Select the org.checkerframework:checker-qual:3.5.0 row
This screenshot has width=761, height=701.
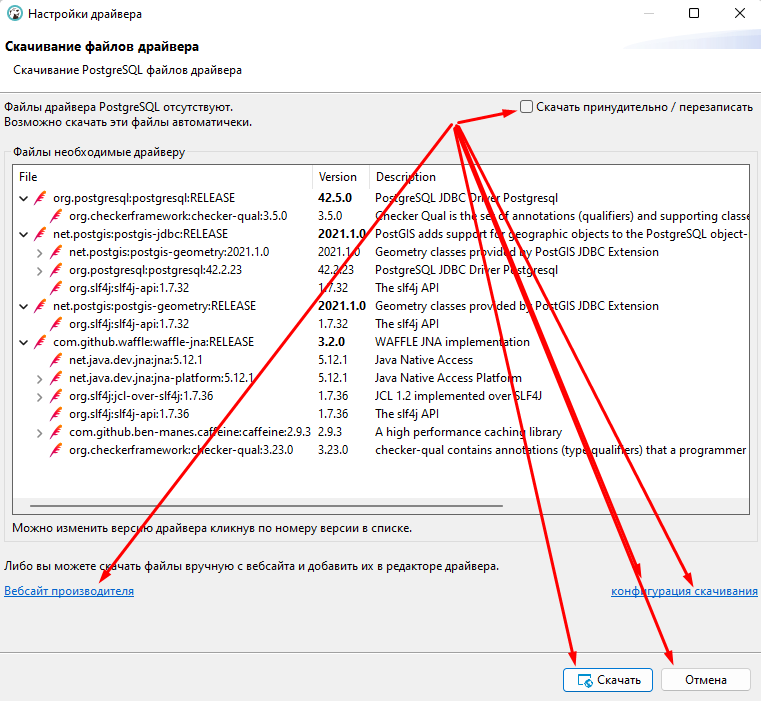(381, 216)
